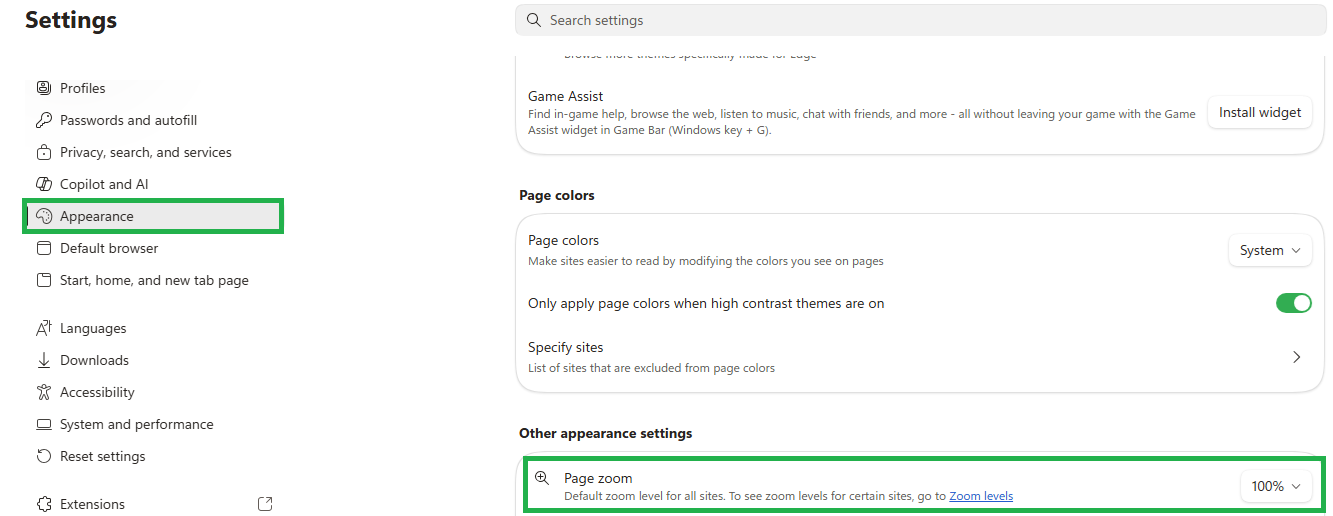The image size is (1333, 516).
Task: Click the magnifying glass icon next to Page zoom
Action: [x=542, y=478]
